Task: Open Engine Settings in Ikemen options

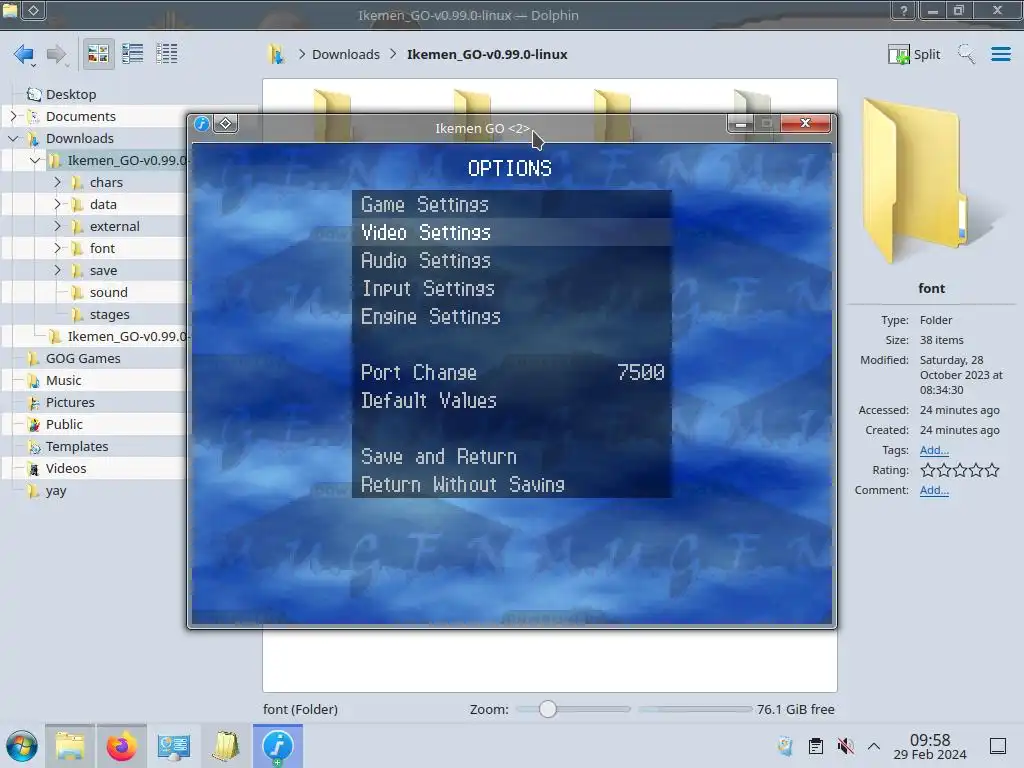Action: click(x=511, y=317)
